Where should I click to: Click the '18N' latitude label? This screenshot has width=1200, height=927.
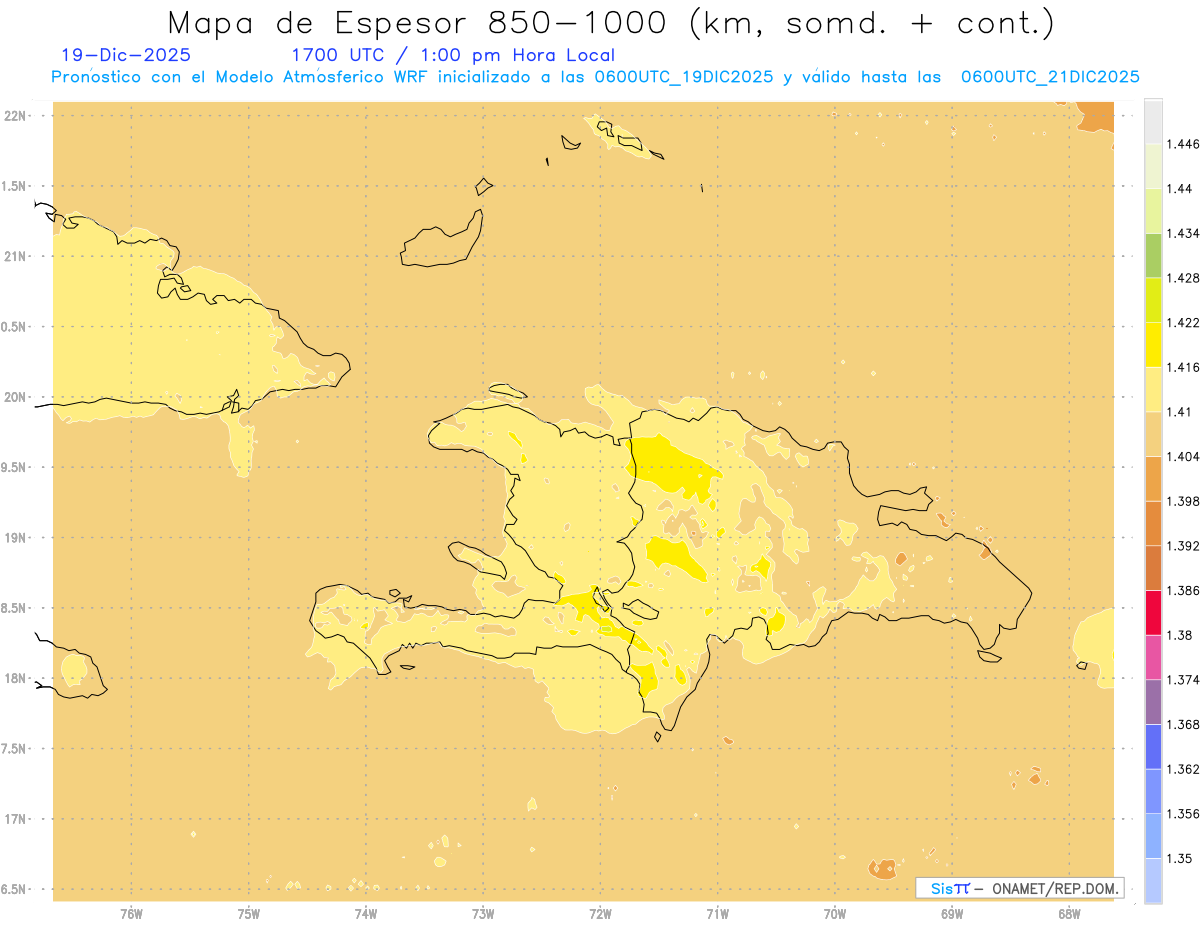[17, 678]
